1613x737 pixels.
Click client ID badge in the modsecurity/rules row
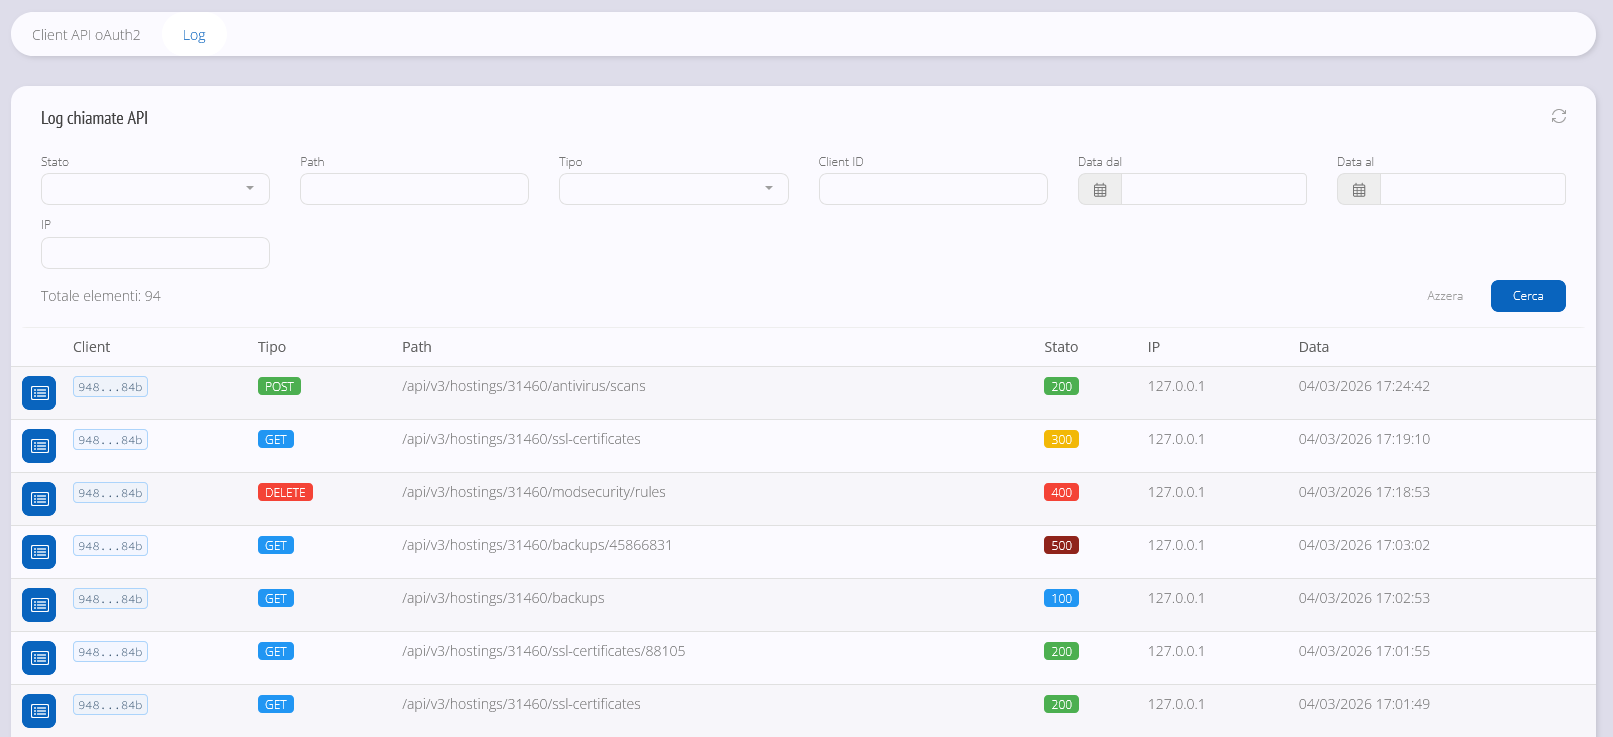click(110, 493)
